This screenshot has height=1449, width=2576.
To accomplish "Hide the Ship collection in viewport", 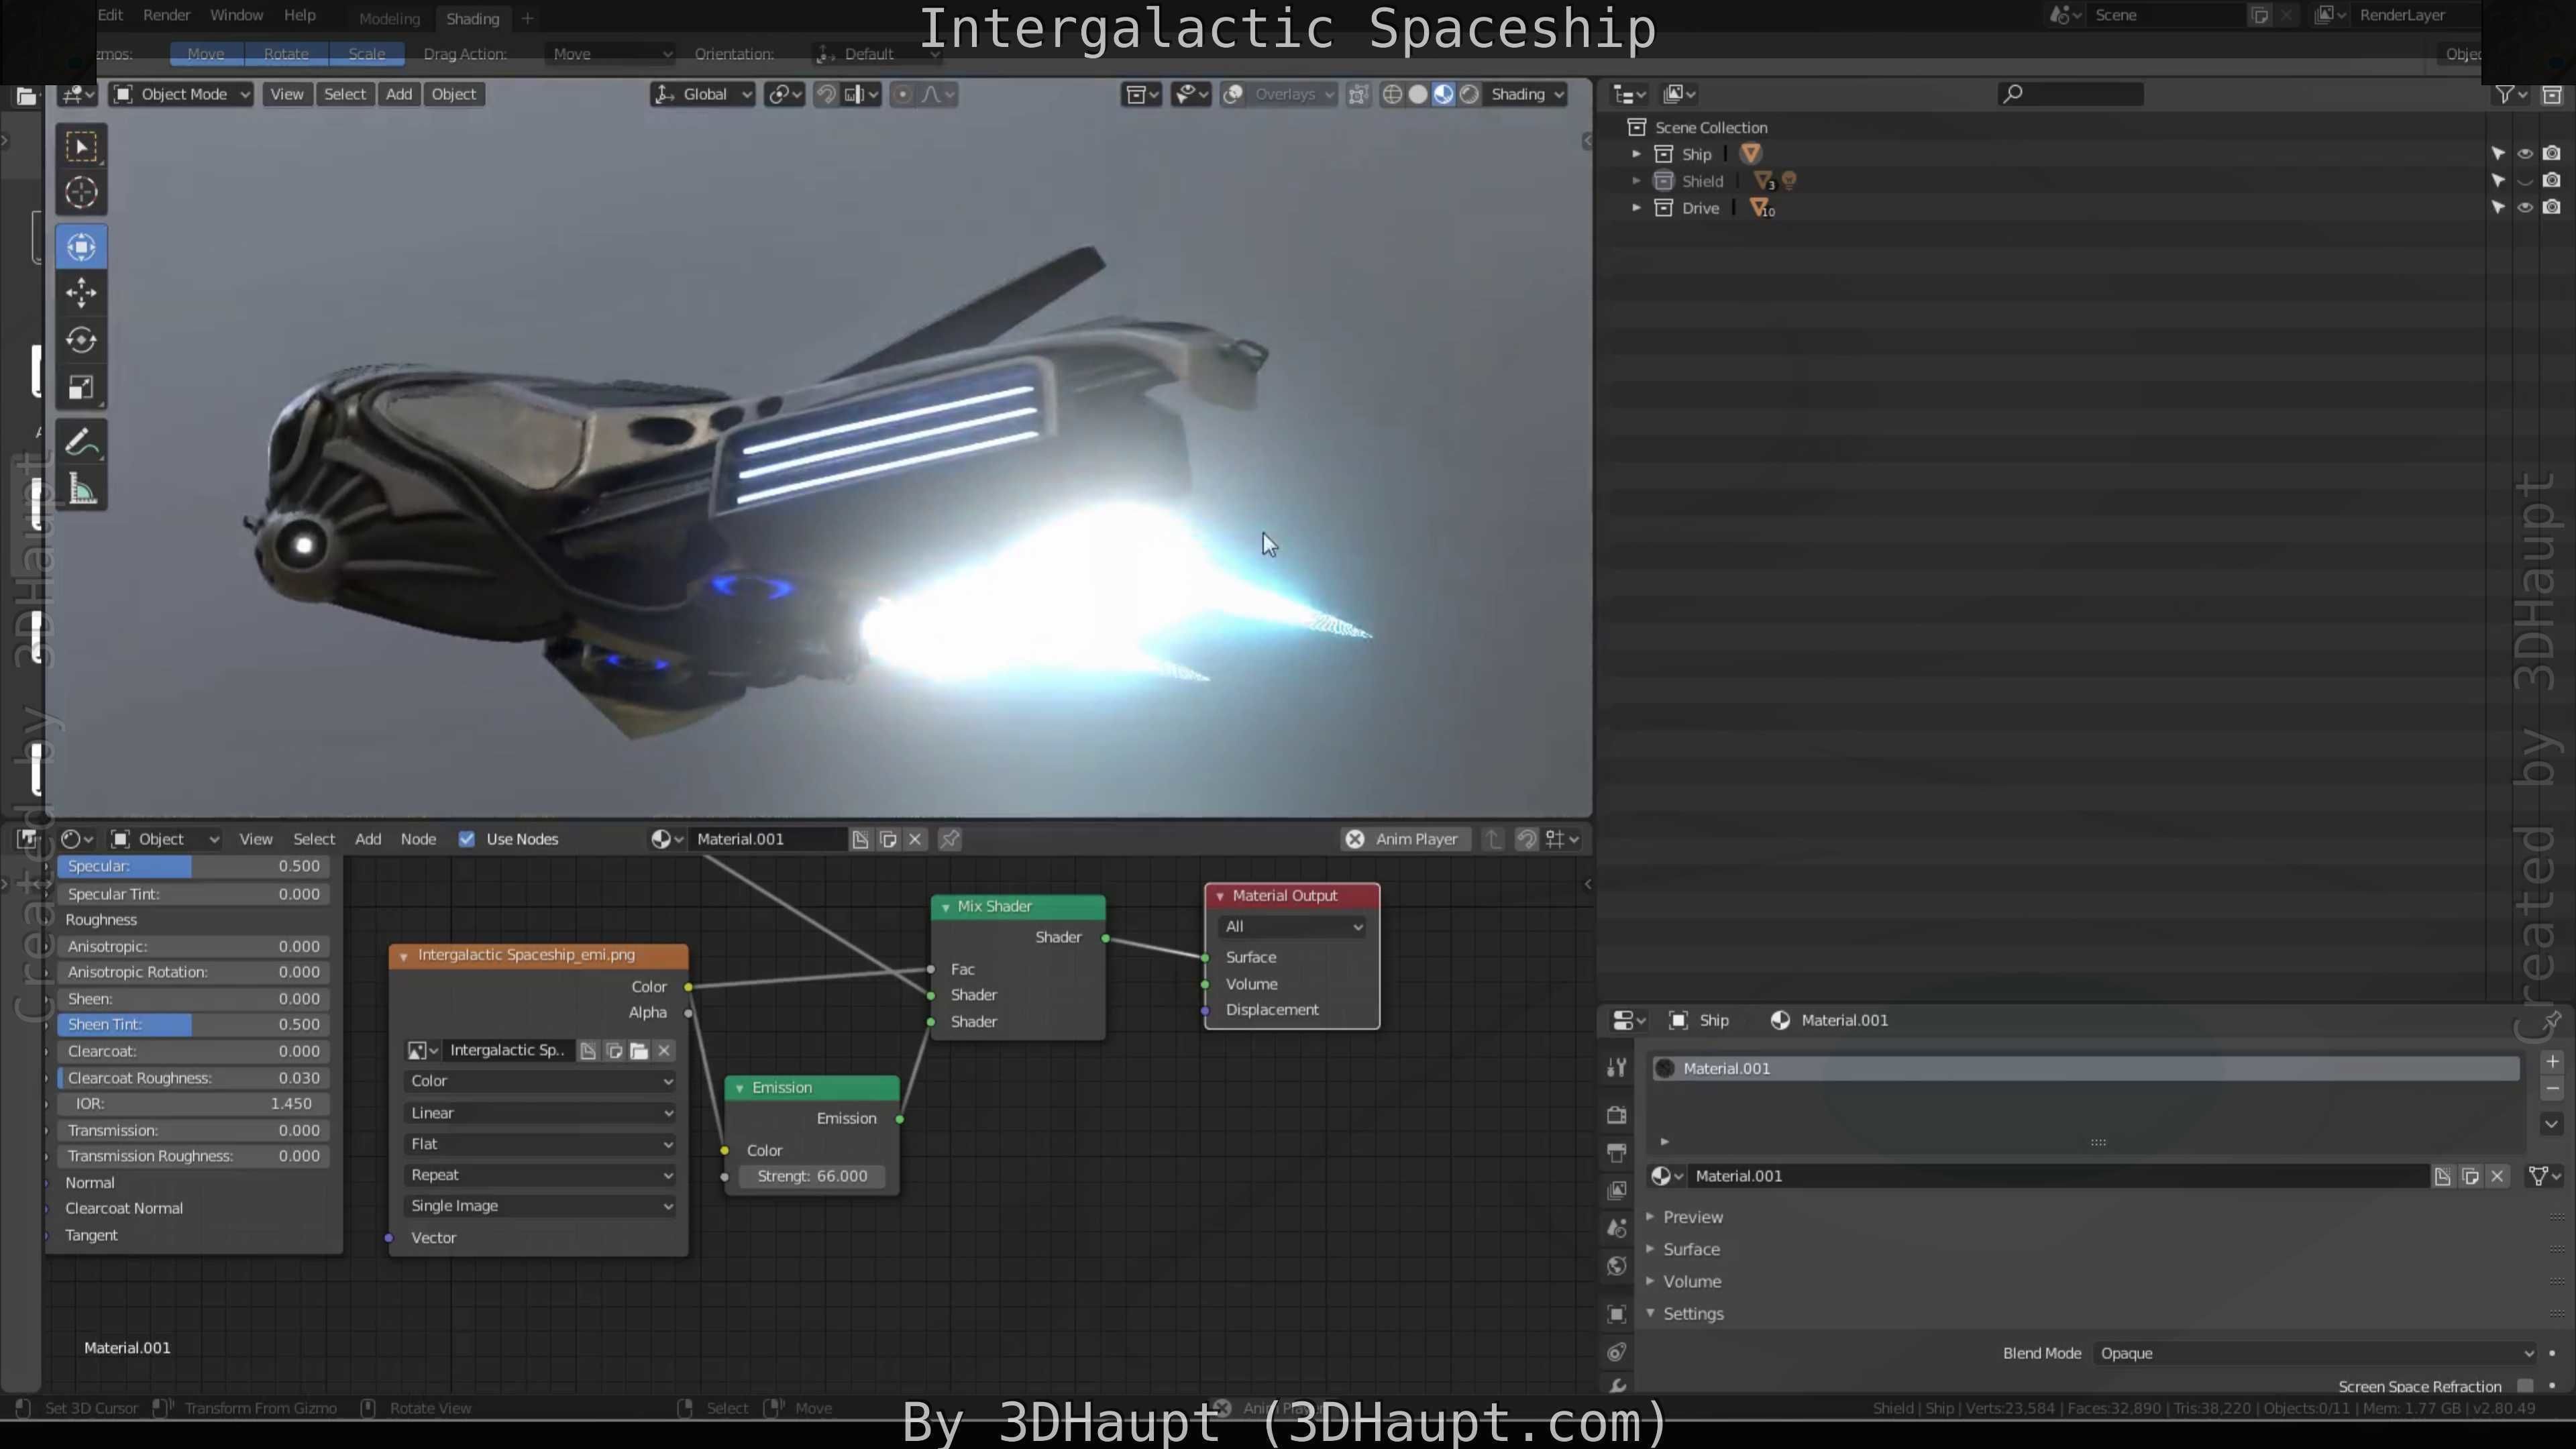I will pos(2524,154).
